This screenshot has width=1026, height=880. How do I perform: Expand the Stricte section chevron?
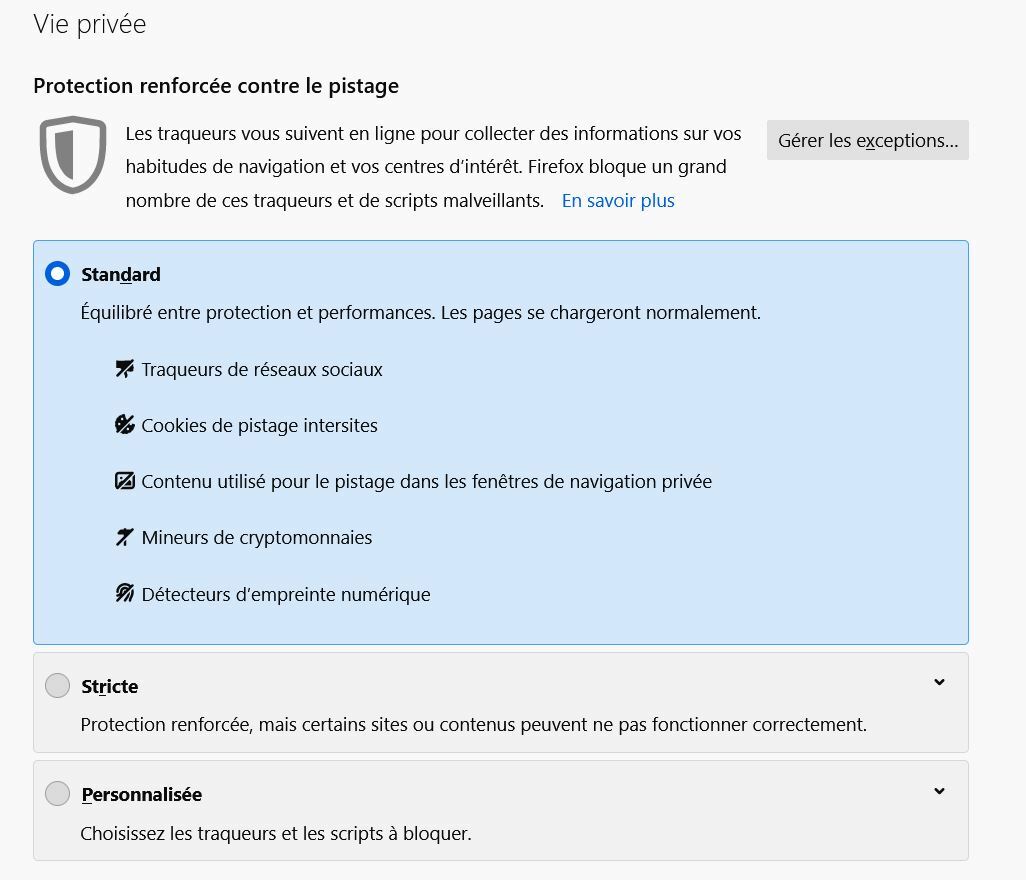pyautogui.click(x=939, y=683)
